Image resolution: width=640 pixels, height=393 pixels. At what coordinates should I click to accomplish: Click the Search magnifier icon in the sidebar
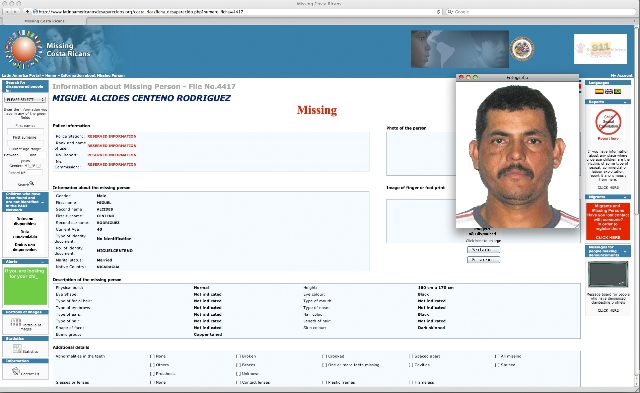pyautogui.click(x=32, y=183)
